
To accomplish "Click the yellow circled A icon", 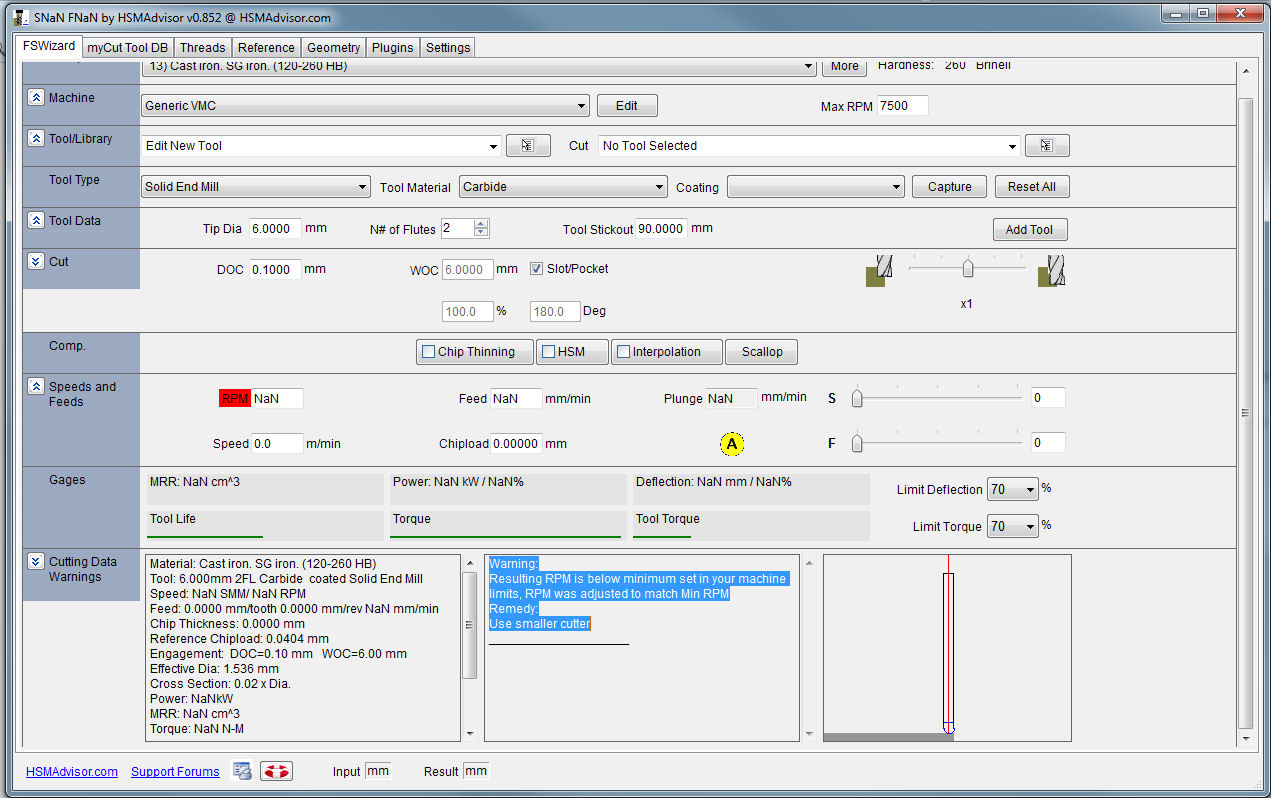I will (732, 444).
